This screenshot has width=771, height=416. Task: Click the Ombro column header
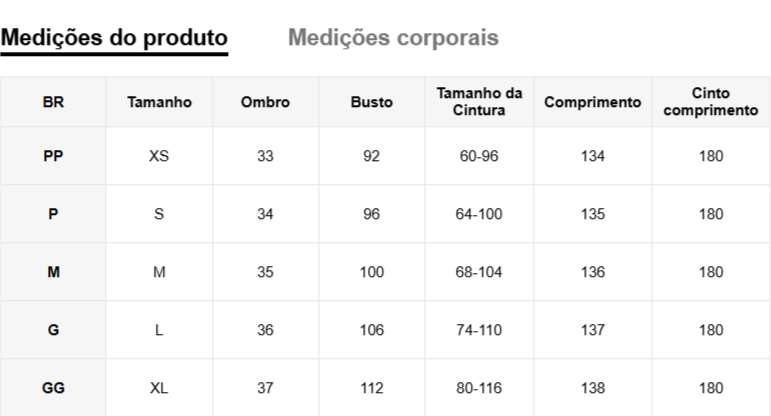(x=265, y=102)
